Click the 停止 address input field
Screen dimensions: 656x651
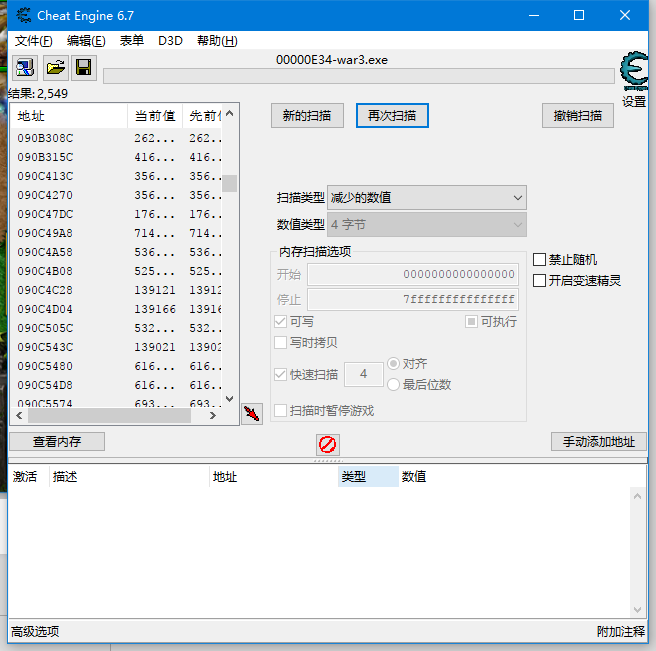pos(413,299)
